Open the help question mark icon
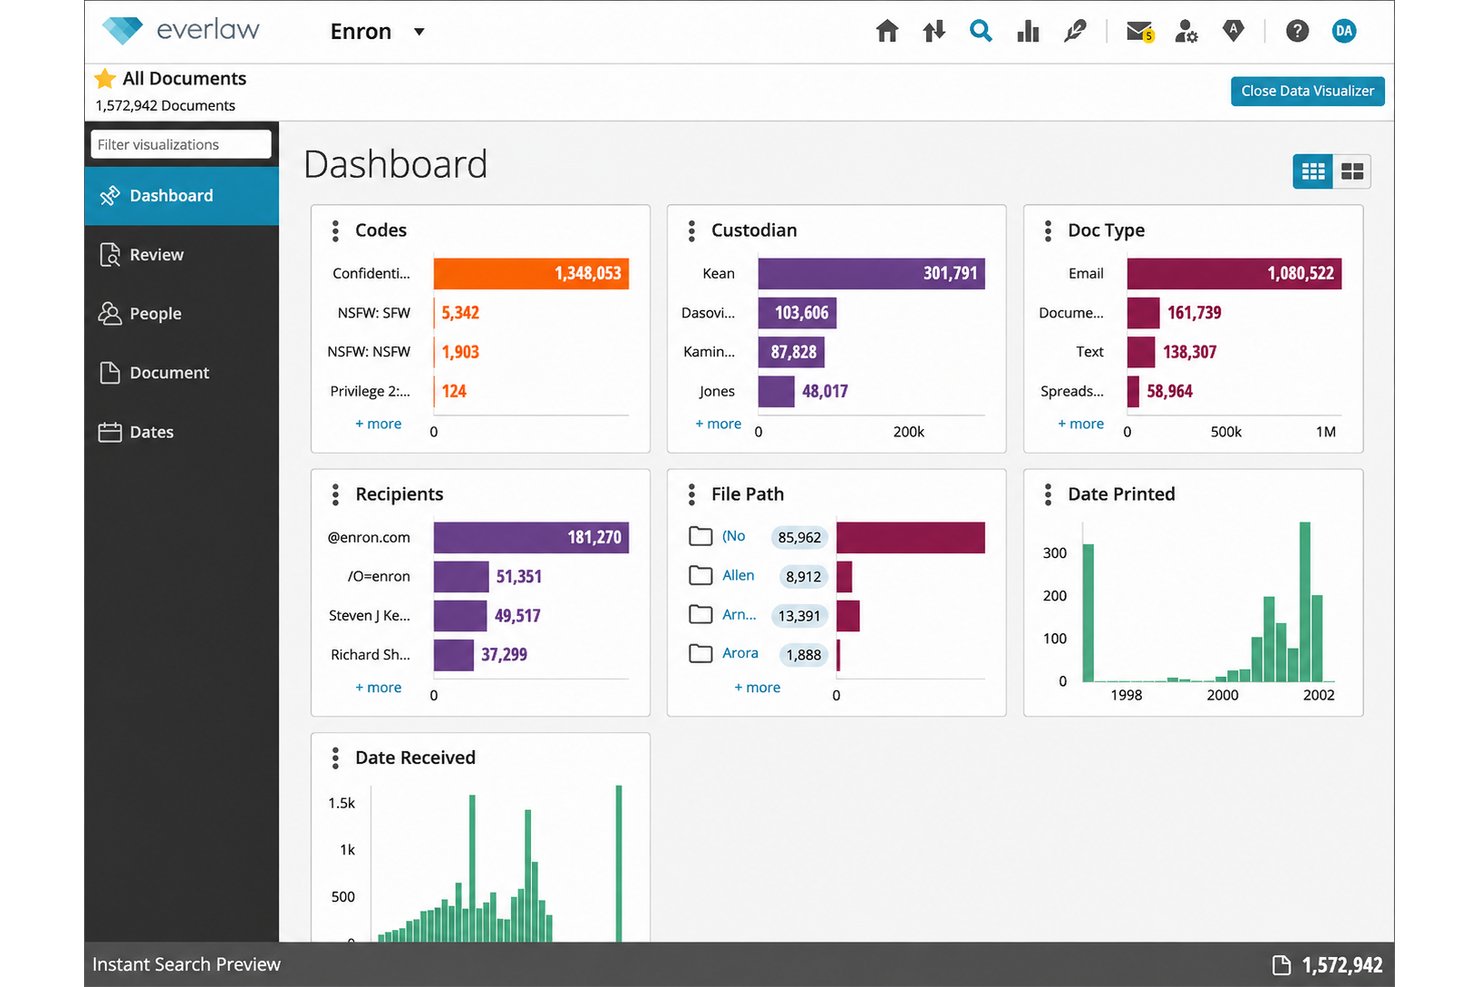 click(1297, 31)
